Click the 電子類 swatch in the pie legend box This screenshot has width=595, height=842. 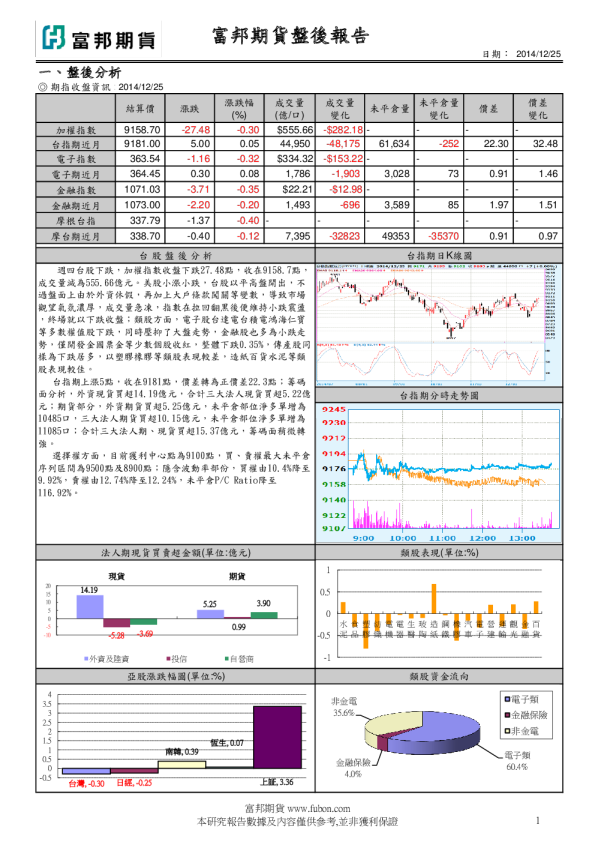tap(507, 699)
